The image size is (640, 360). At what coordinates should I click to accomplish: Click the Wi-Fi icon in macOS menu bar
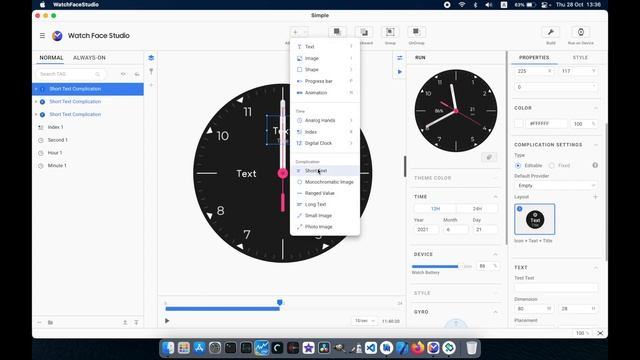(462, 5)
